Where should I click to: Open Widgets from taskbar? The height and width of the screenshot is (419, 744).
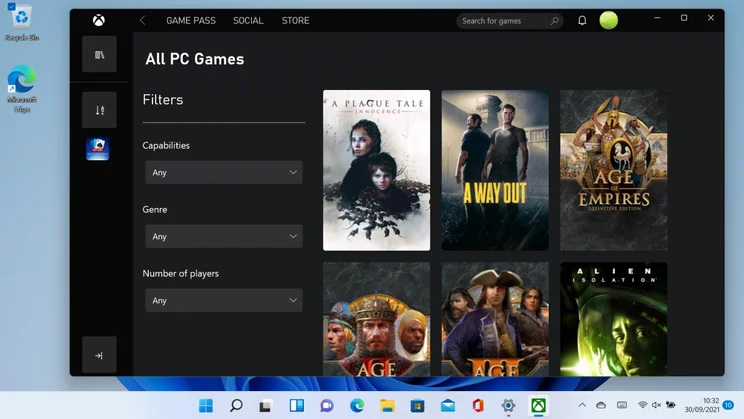(297, 405)
